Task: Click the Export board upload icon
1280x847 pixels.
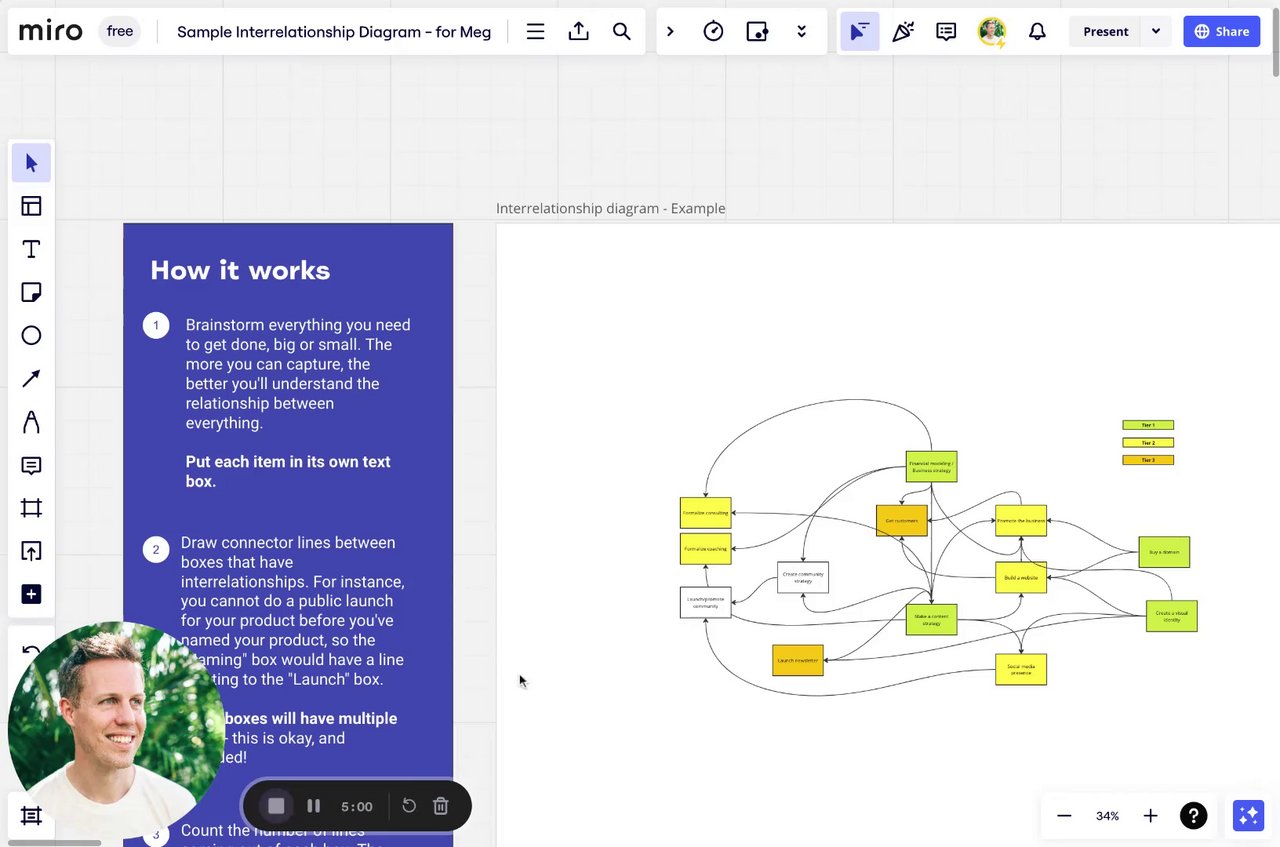Action: 578,32
